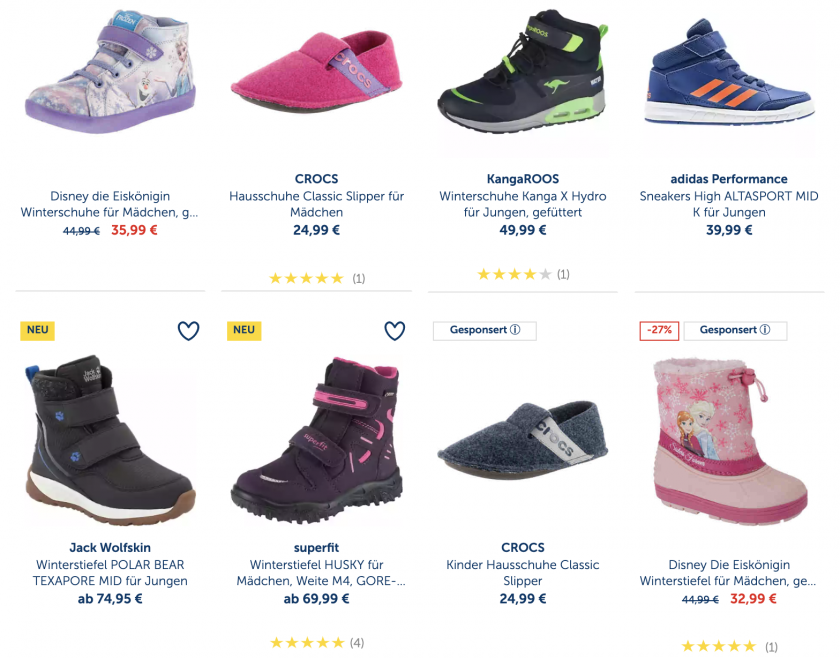Click the star rating under superfit boot
The width and height of the screenshot is (840, 658).
point(306,643)
